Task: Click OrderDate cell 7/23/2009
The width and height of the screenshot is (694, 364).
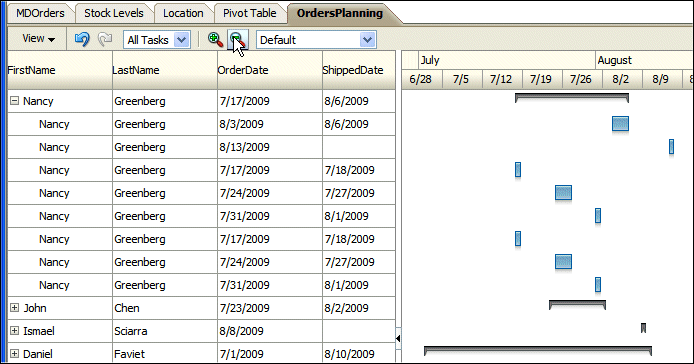Action: click(270, 308)
